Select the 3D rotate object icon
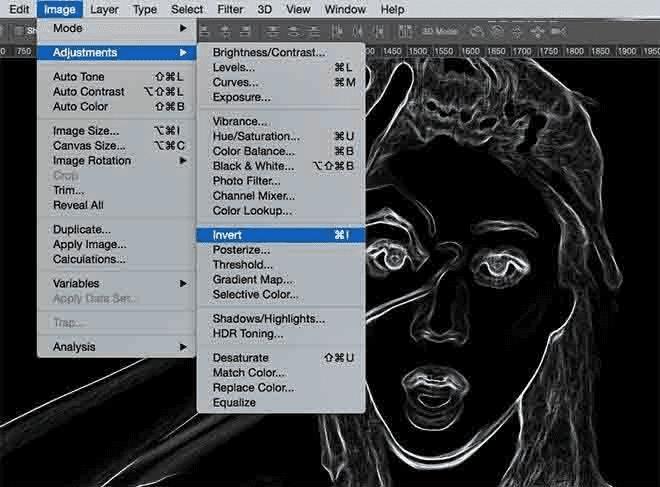Viewport: 660px width, 487px height. click(477, 30)
